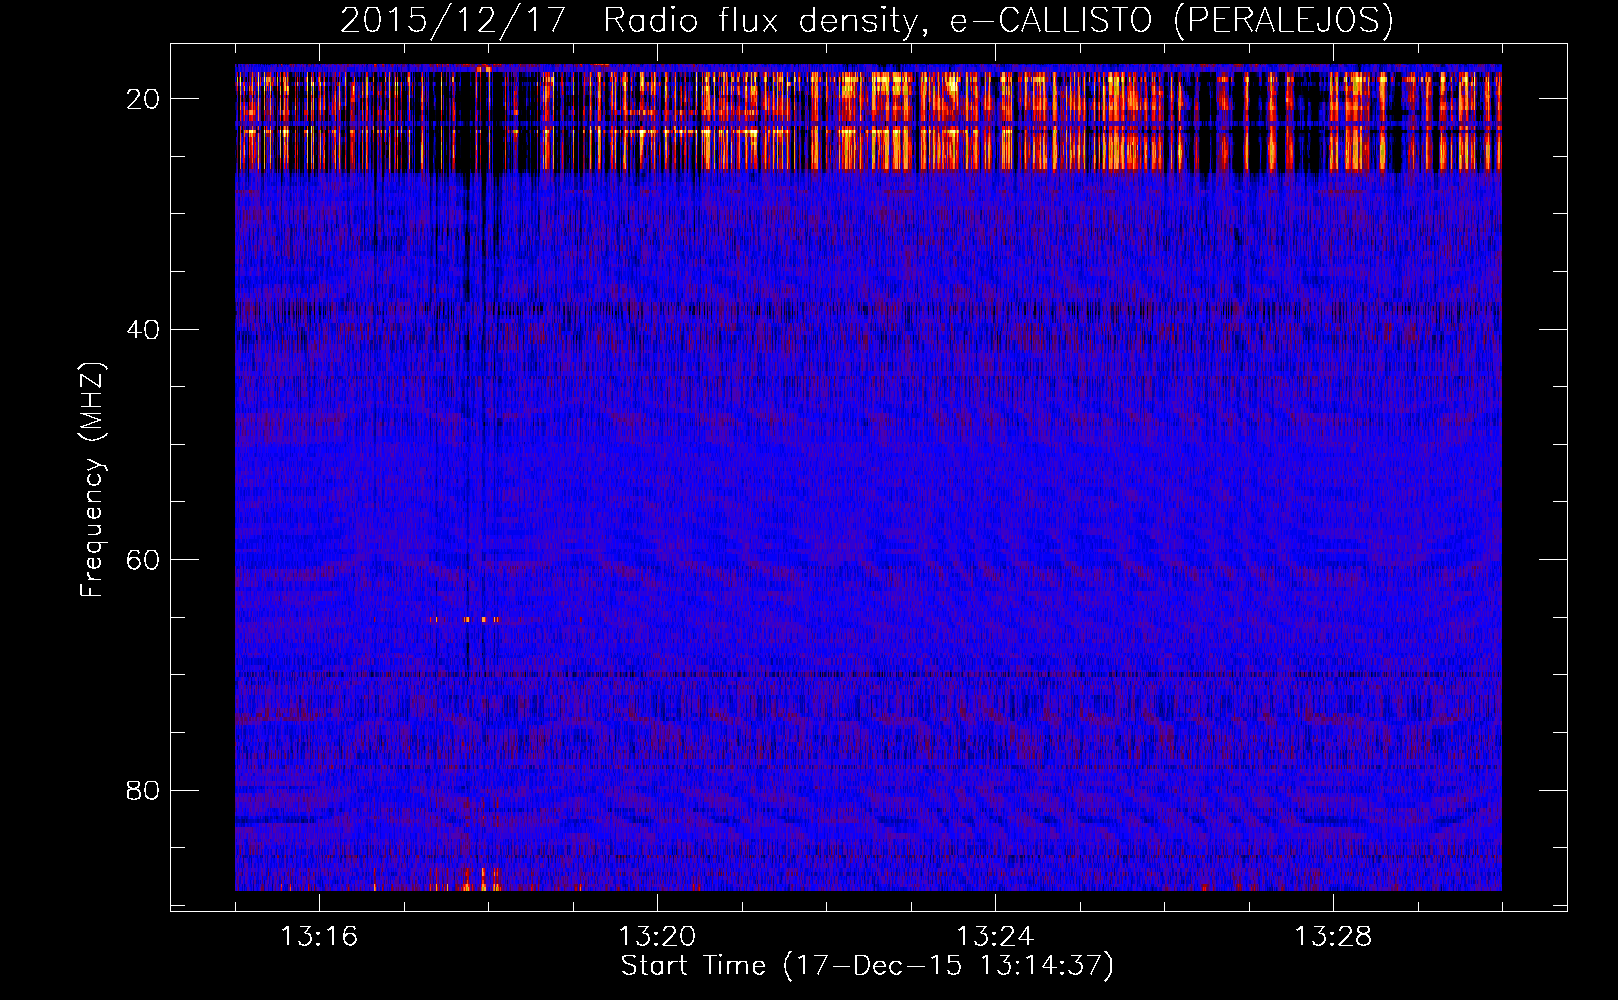Click the 13:24 time tick label
The width and height of the screenshot is (1618, 1000).
click(995, 937)
